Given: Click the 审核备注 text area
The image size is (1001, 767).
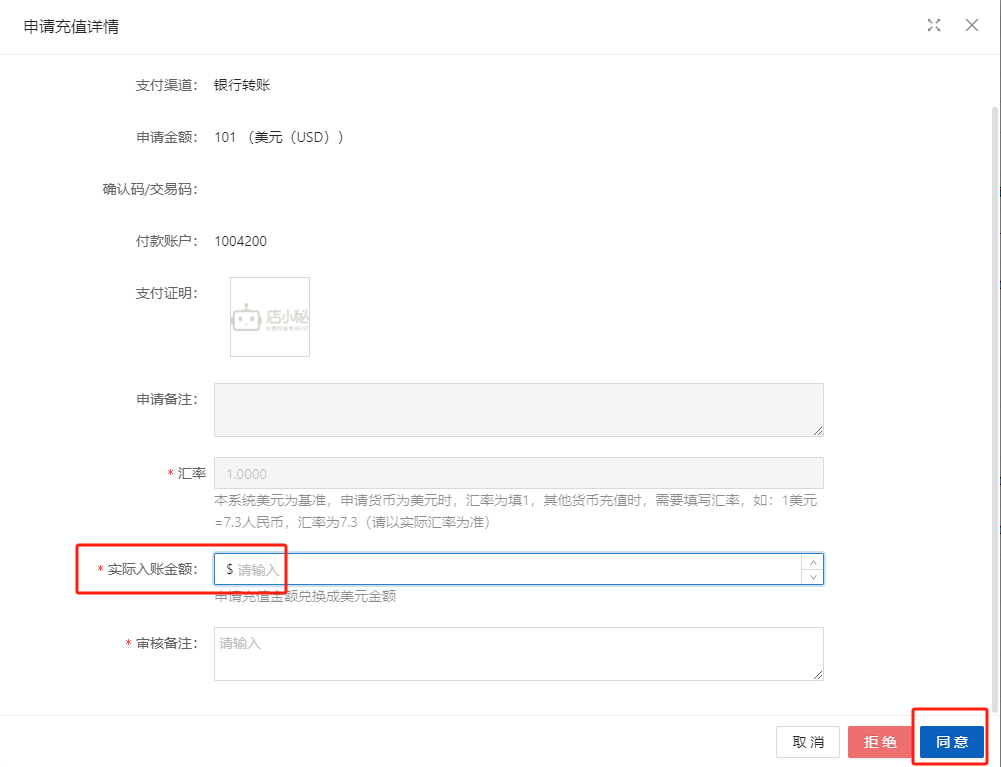Looking at the screenshot, I should 518,654.
